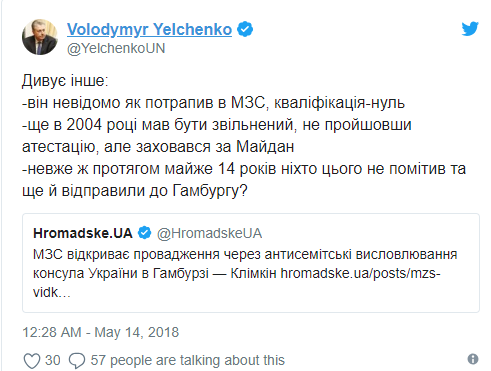Open the Volodymyr Yelchenko name link
Image resolution: width=491 pixels, height=371 pixels.
pyautogui.click(x=149, y=29)
